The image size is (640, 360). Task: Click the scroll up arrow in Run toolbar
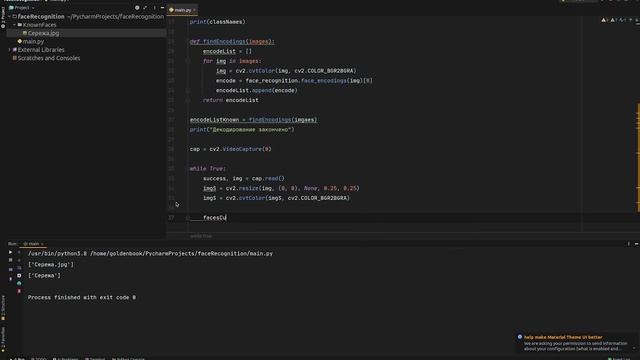[x=19, y=252]
